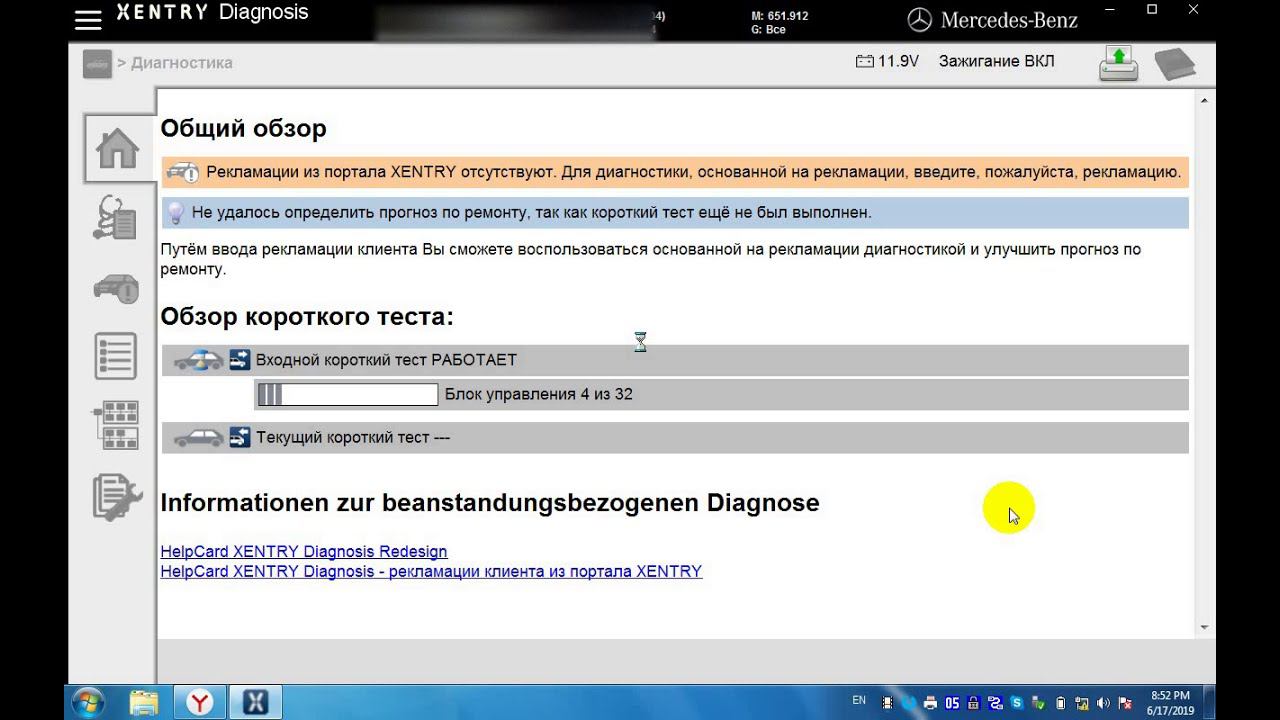1280x720 pixels.
Task: Click the Диагностика breadcrumb
Action: click(181, 63)
